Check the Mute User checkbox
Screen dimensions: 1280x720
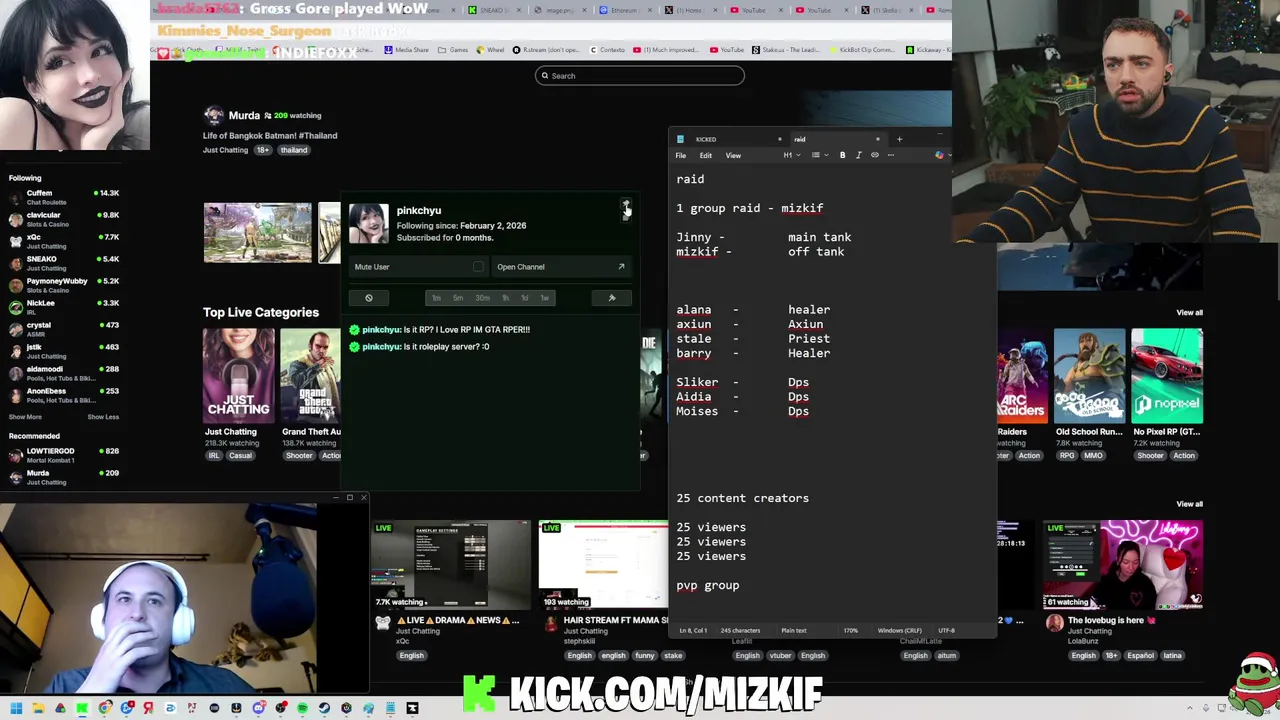pos(478,267)
